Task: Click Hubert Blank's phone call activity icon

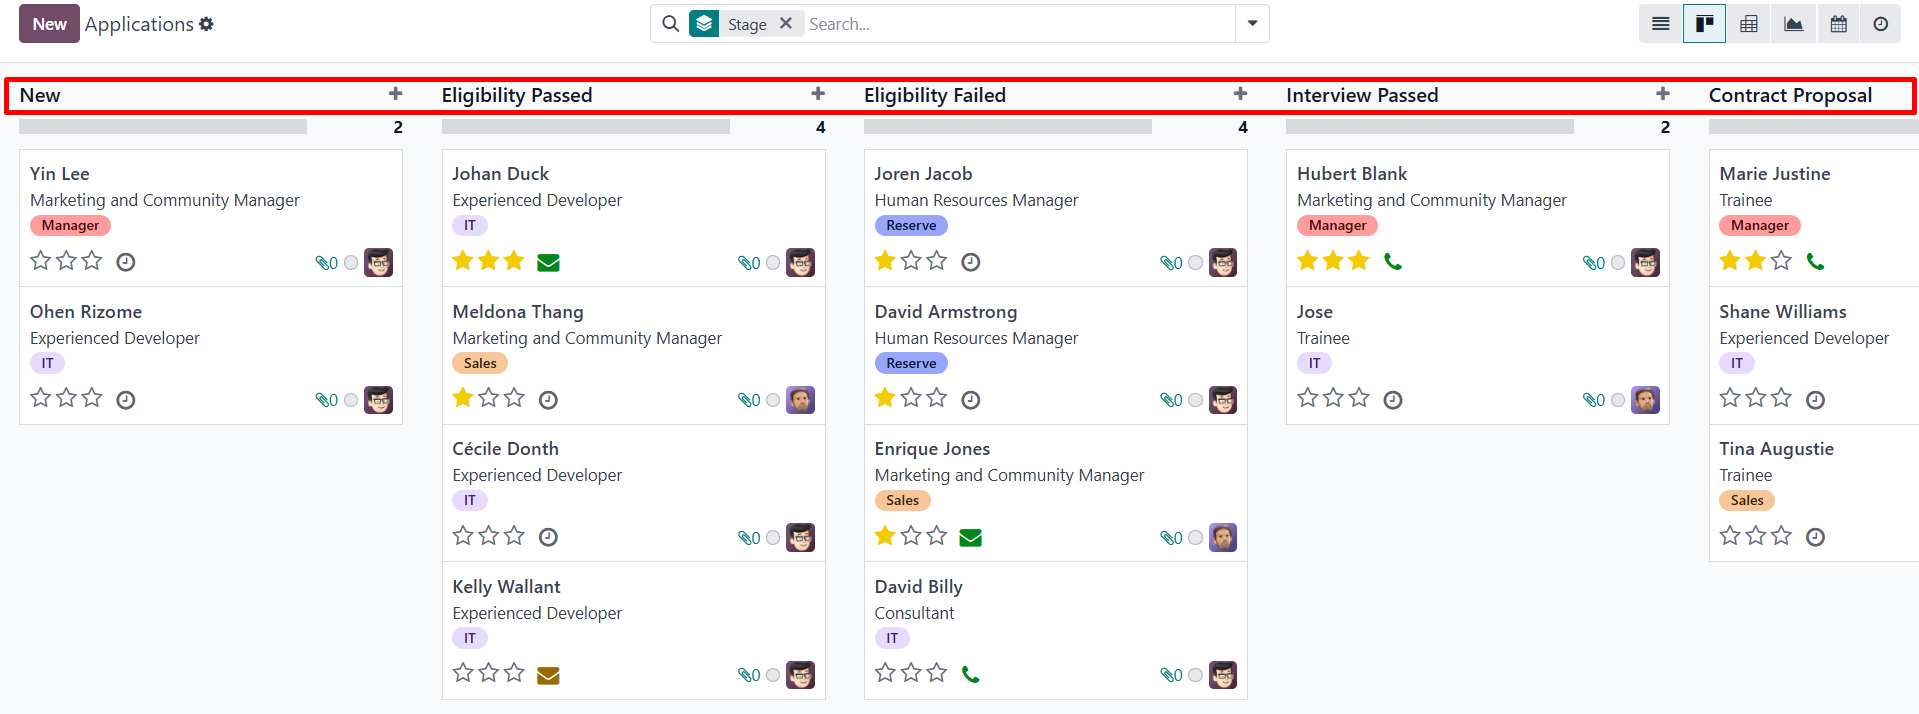Action: coord(1393,262)
